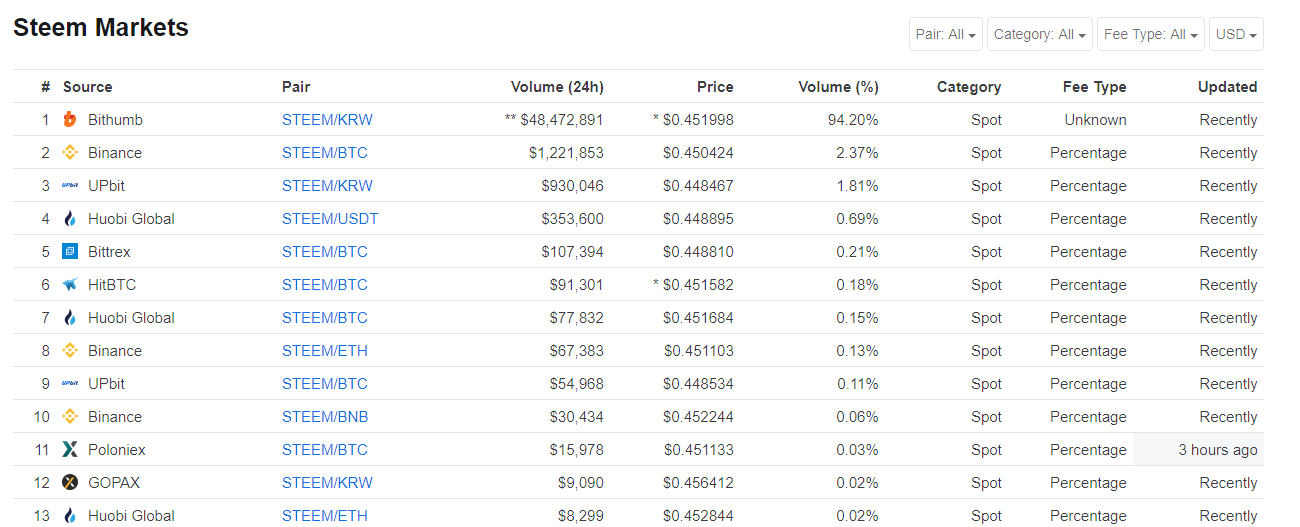Click the 2.37% volume percentage

857,153
